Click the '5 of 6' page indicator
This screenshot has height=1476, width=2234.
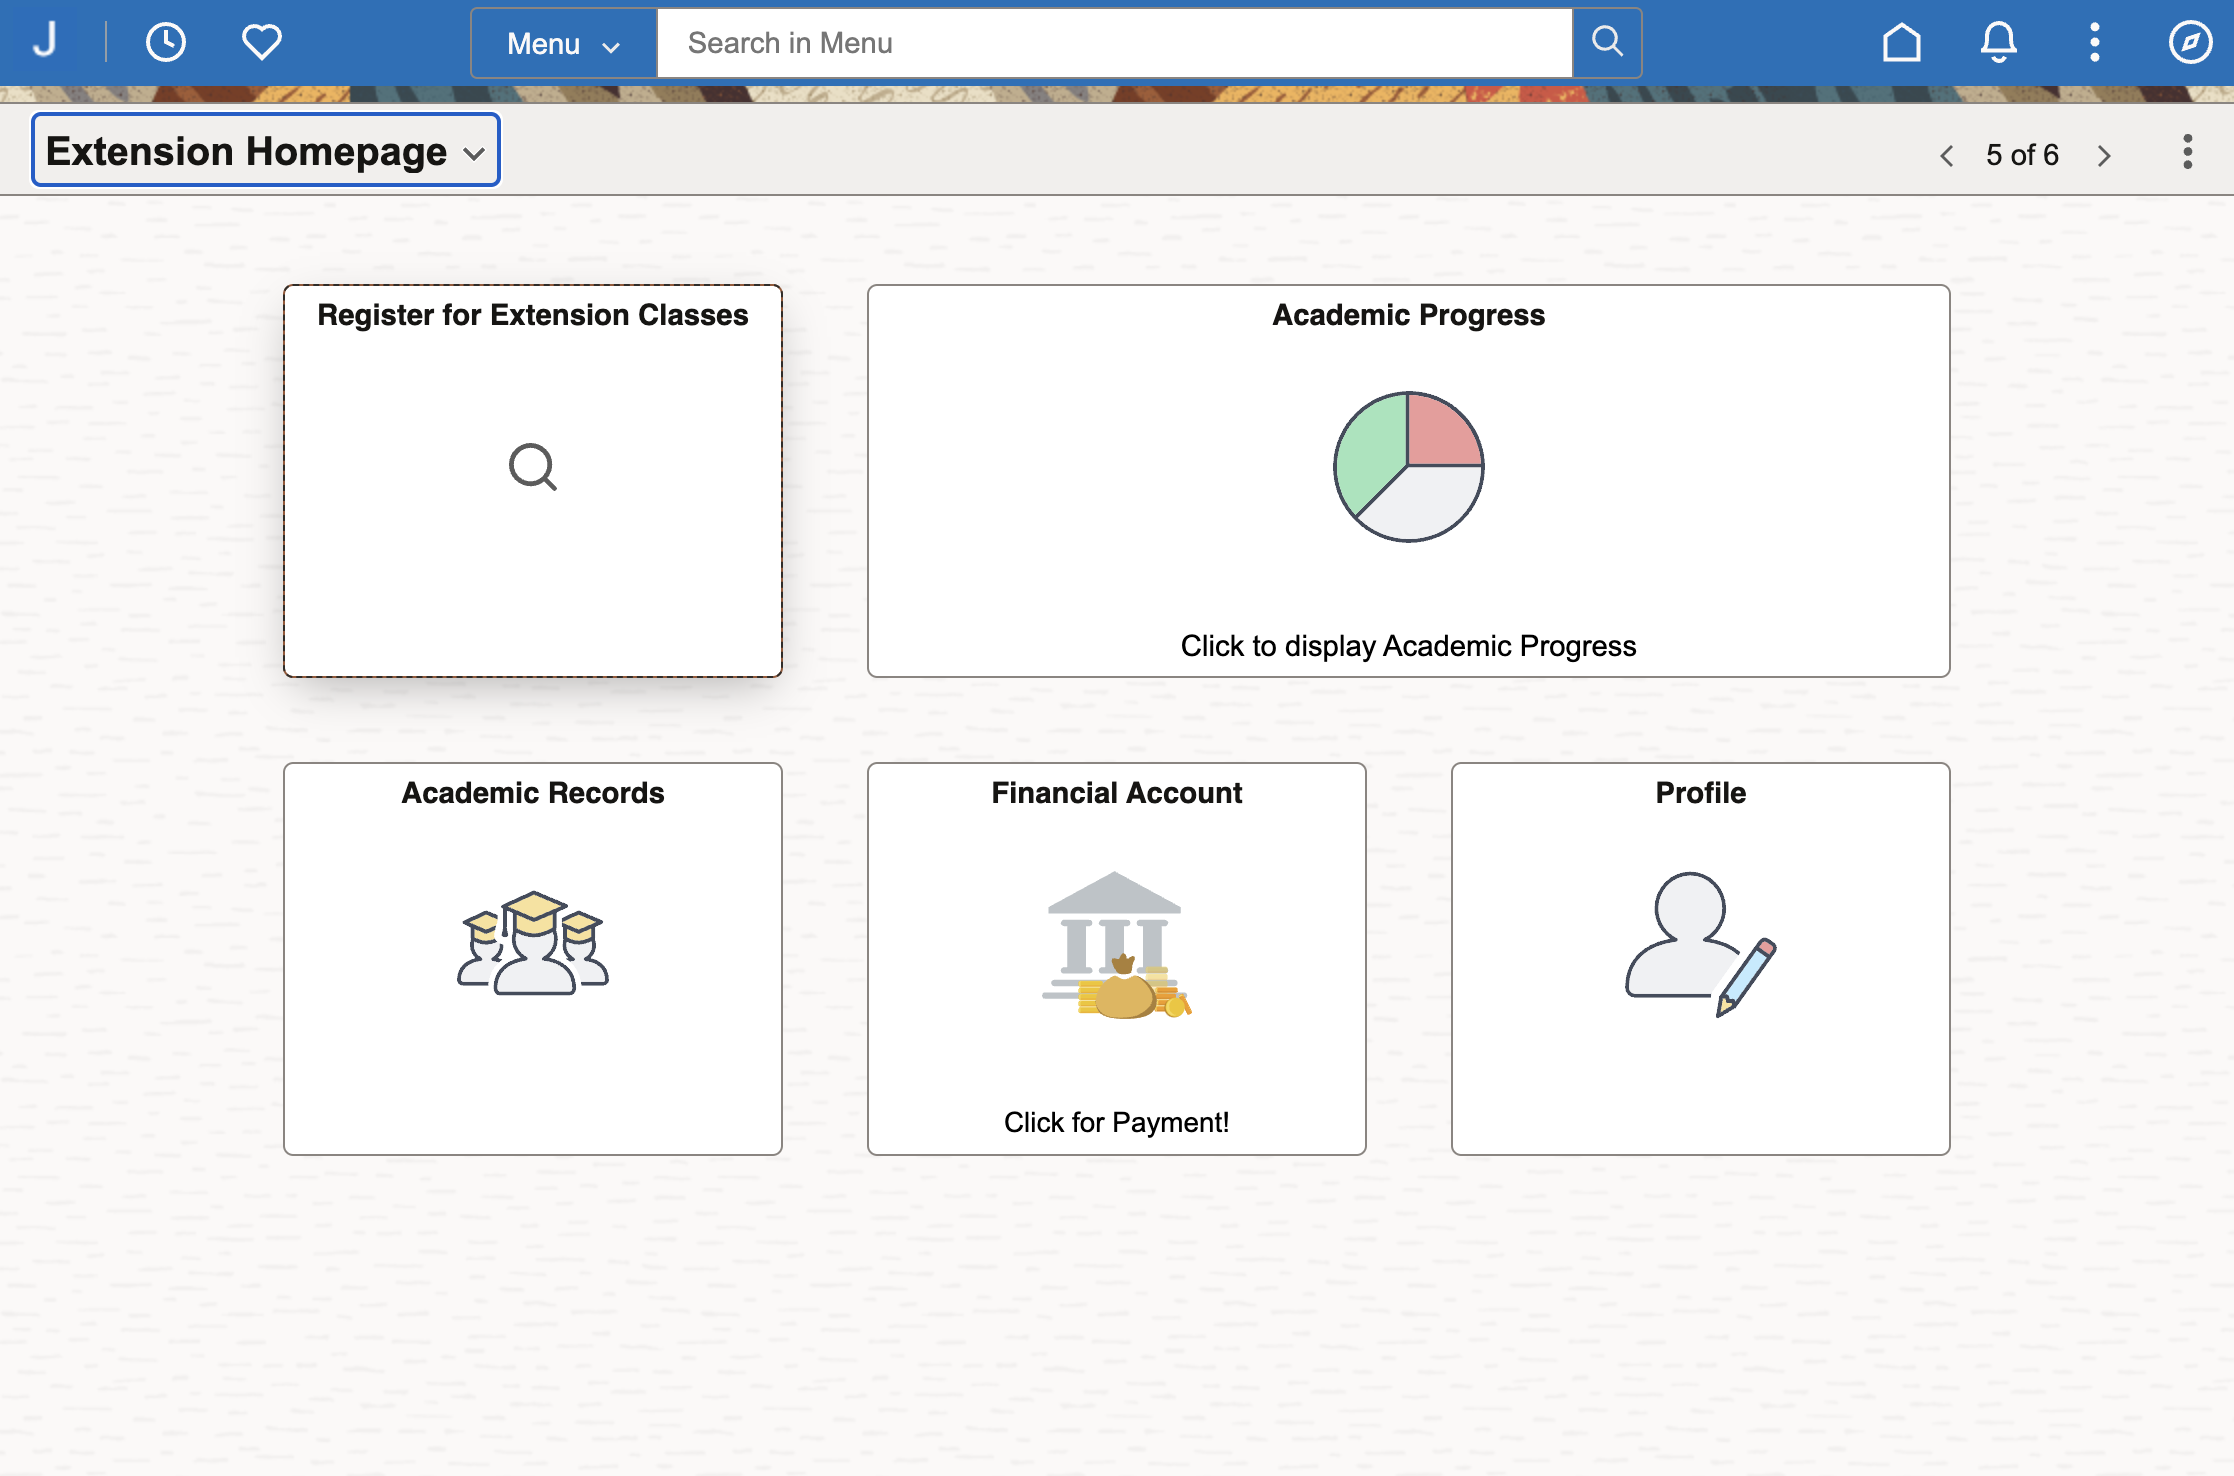click(x=2022, y=155)
